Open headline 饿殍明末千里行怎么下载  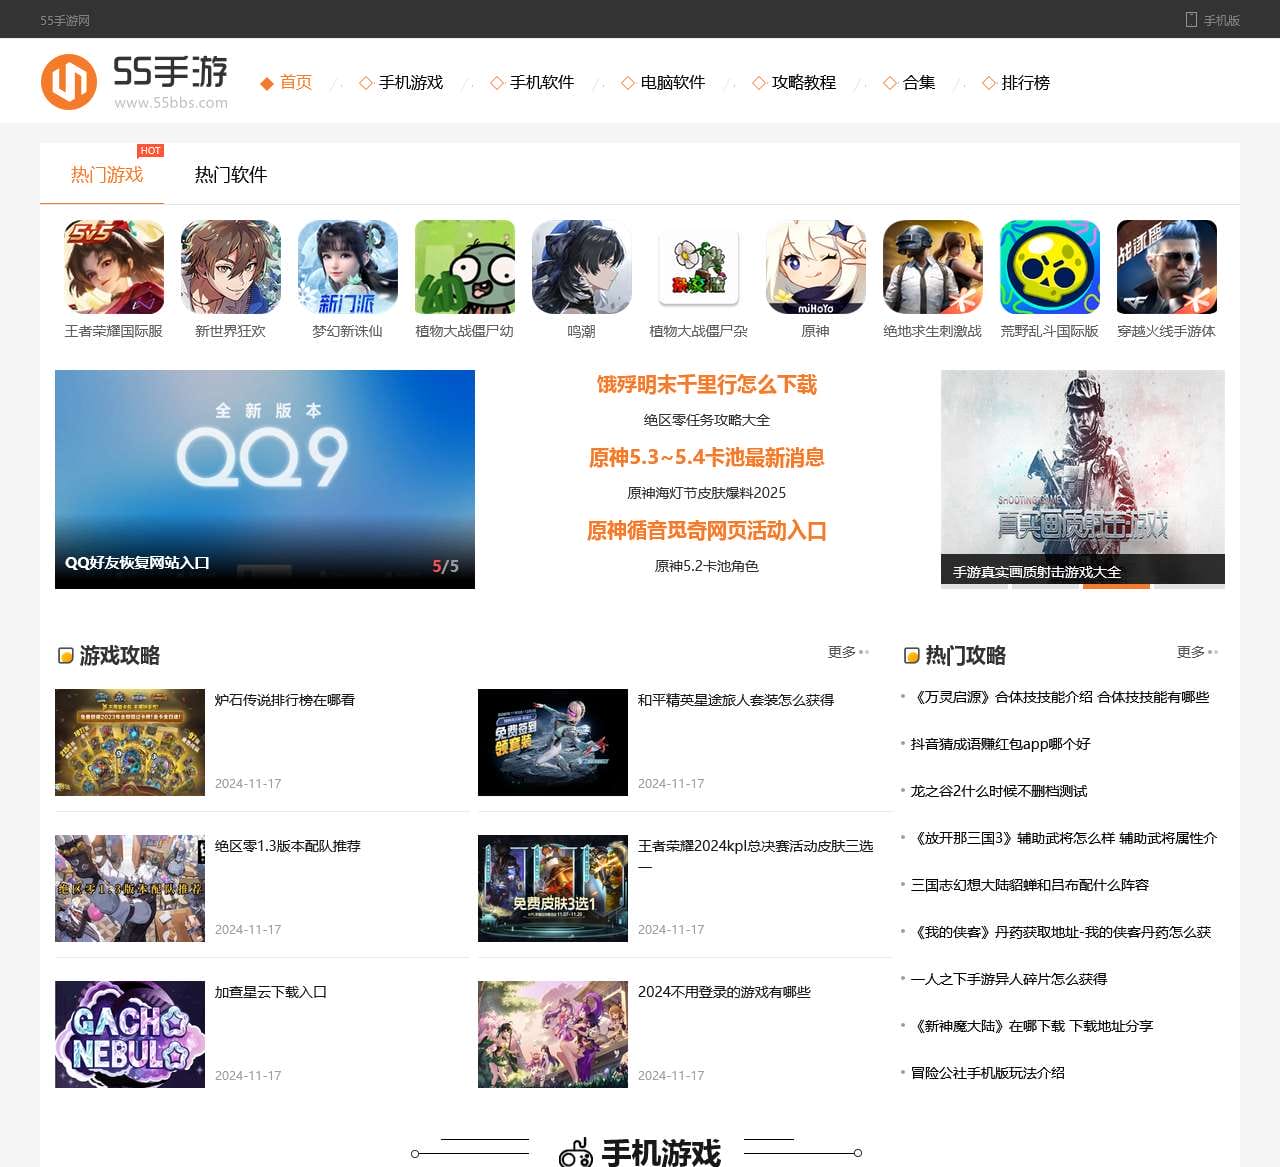pyautogui.click(x=707, y=385)
